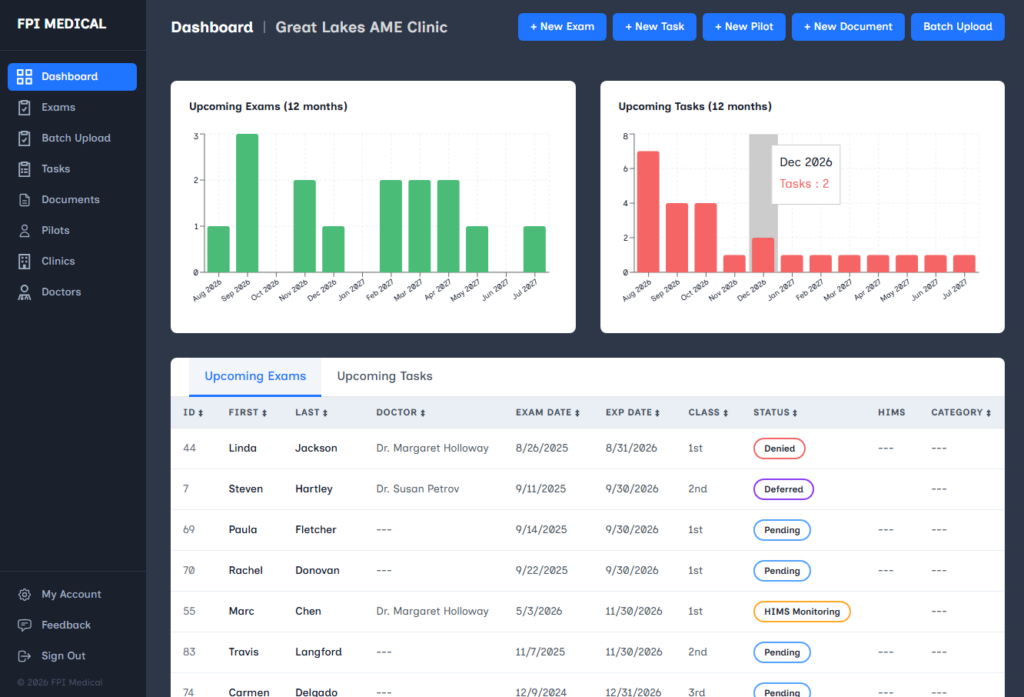This screenshot has width=1024, height=697.
Task: Click exam date 9/22/2025
Action: tap(541, 570)
